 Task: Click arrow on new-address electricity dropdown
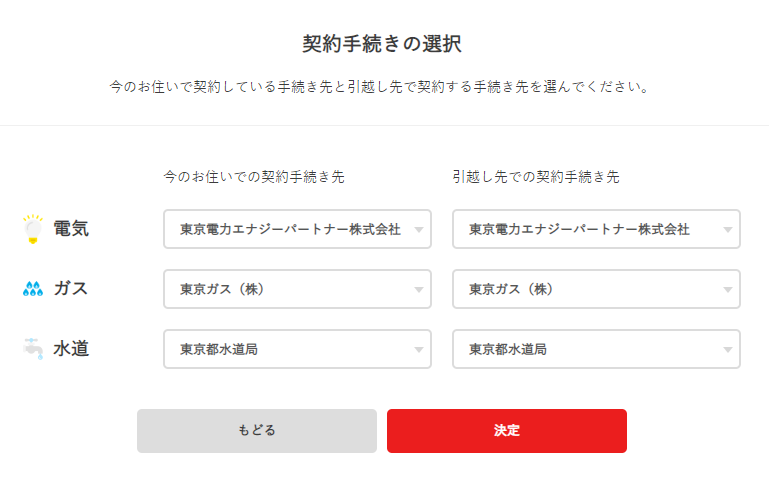click(x=727, y=229)
